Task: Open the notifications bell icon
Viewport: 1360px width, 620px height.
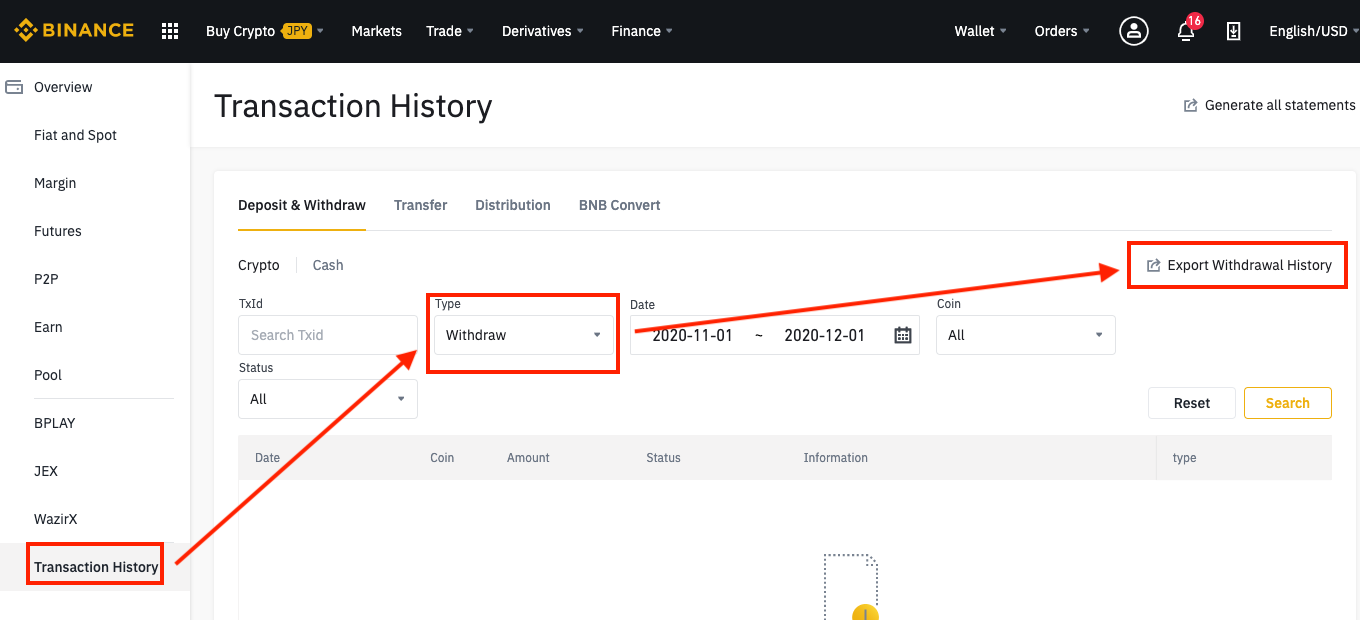Action: pyautogui.click(x=1186, y=31)
